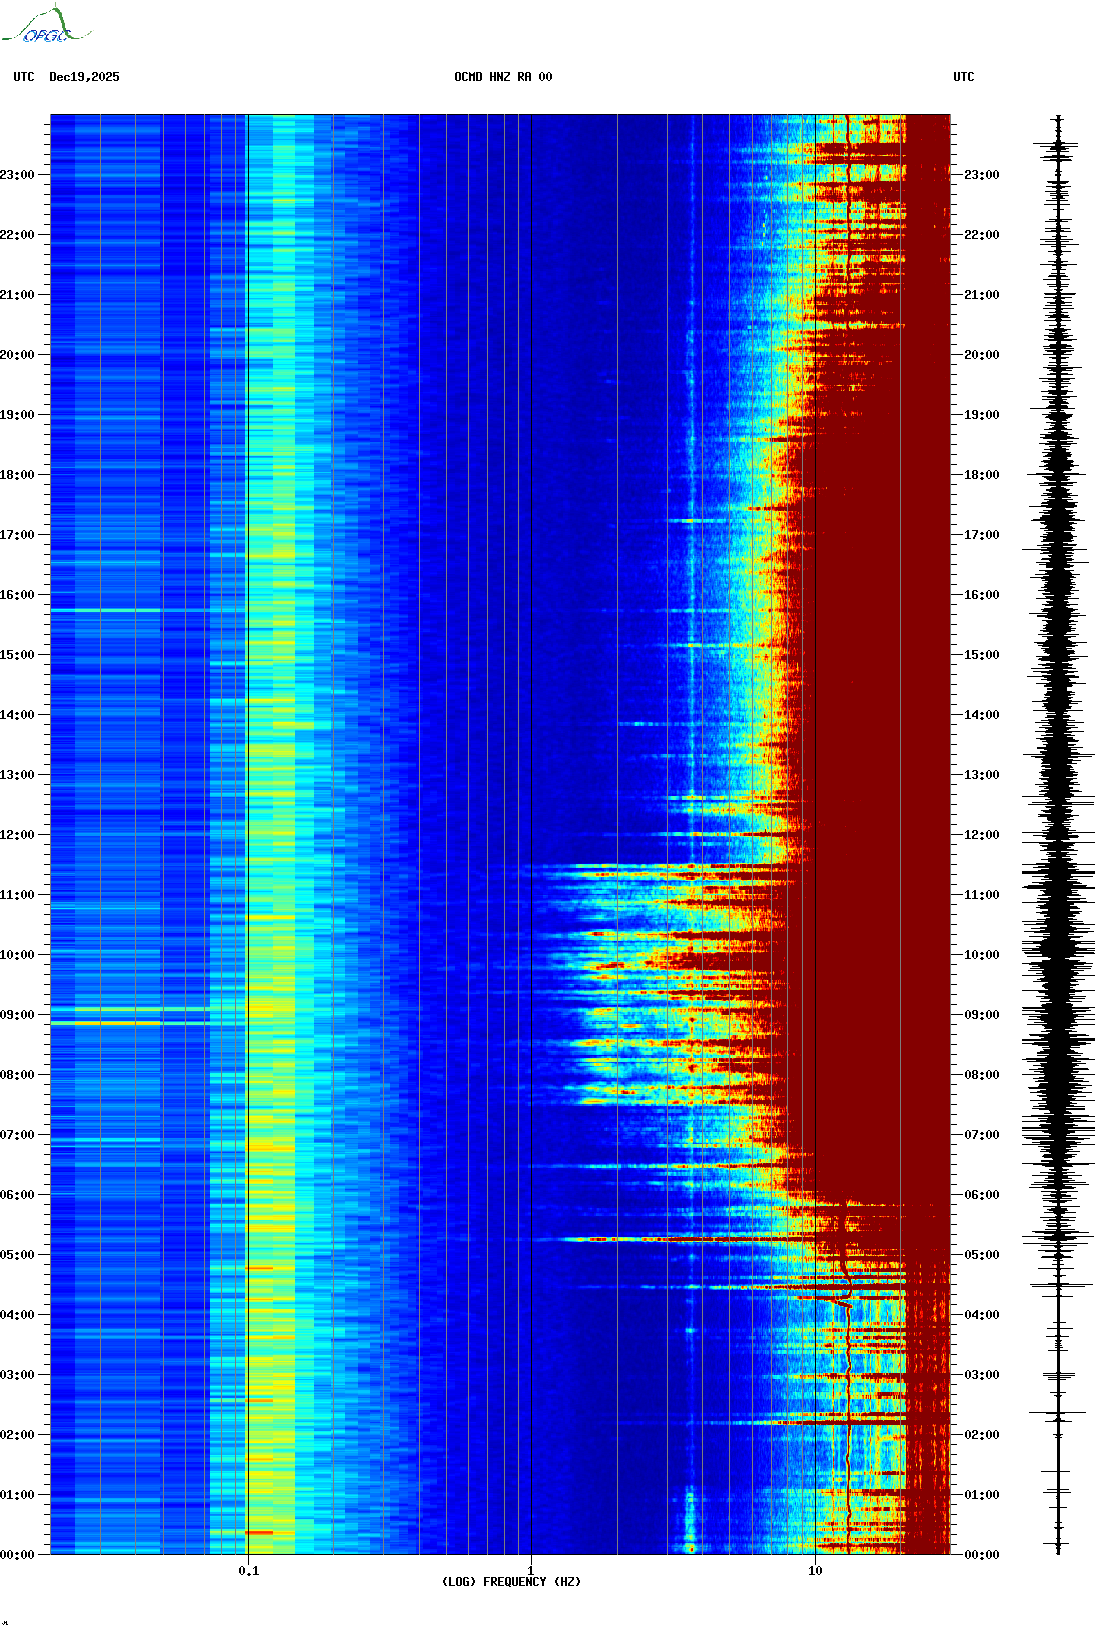Image resolution: width=1102 pixels, height=1634 pixels.
Task: Click the (LOG) FREQUENCY (HZ) axis title
Action: (511, 1582)
